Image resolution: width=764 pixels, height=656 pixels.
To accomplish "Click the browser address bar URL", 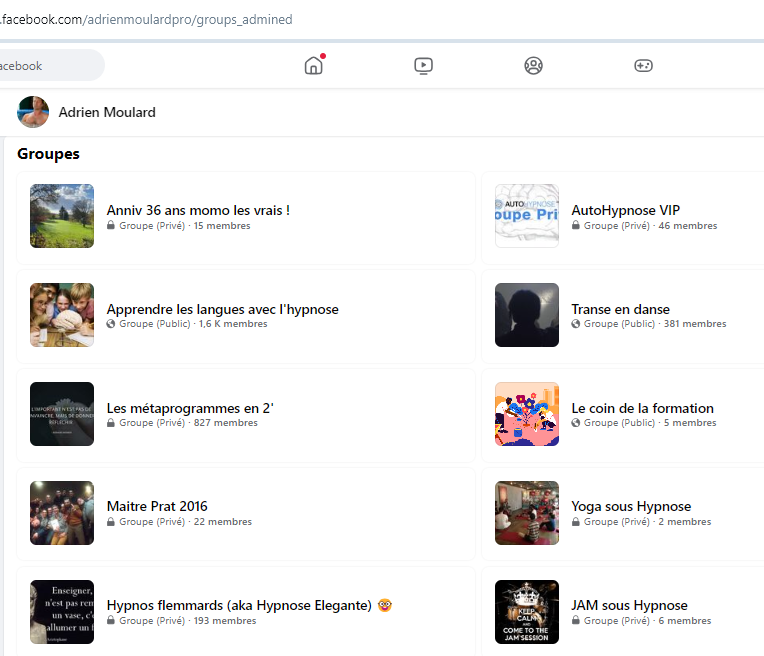I will click(x=150, y=19).
